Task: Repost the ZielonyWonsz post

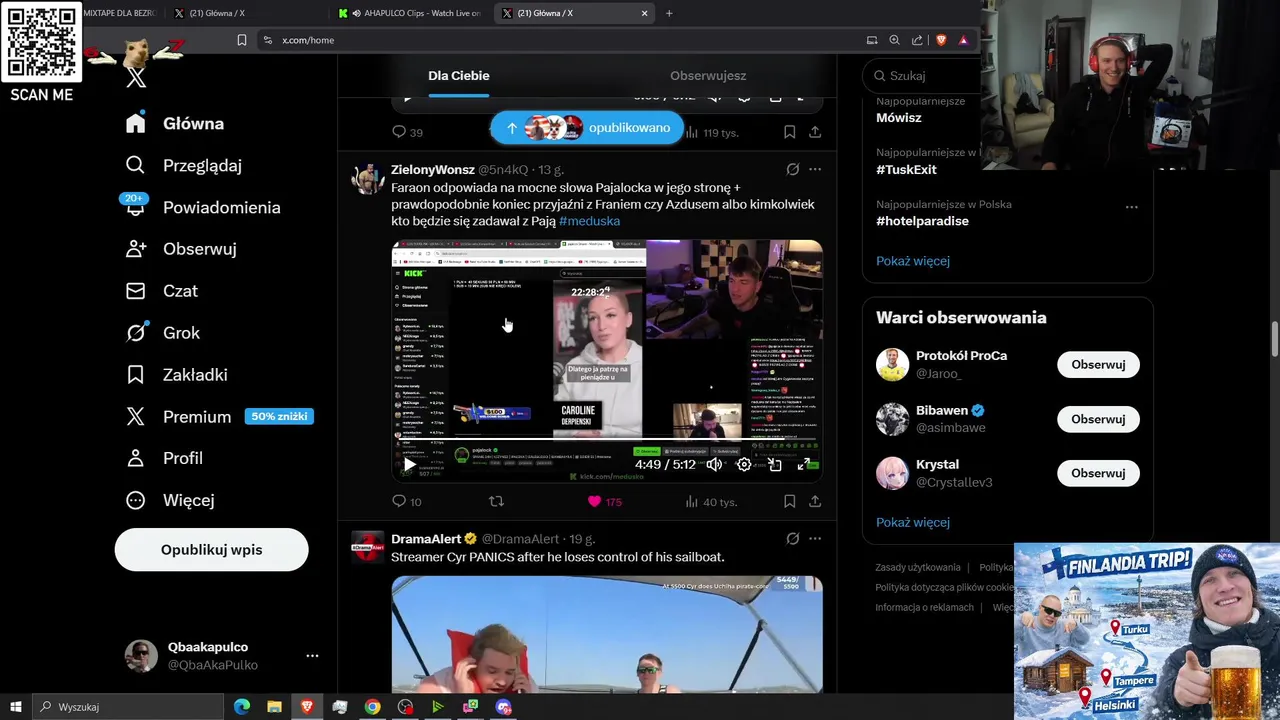Action: click(x=496, y=502)
